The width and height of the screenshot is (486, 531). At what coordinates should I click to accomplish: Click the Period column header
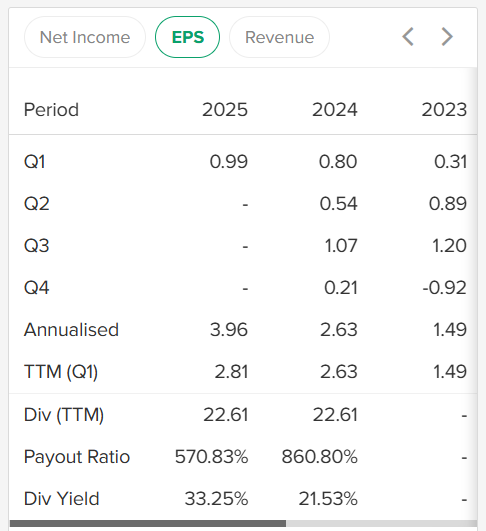(x=51, y=110)
